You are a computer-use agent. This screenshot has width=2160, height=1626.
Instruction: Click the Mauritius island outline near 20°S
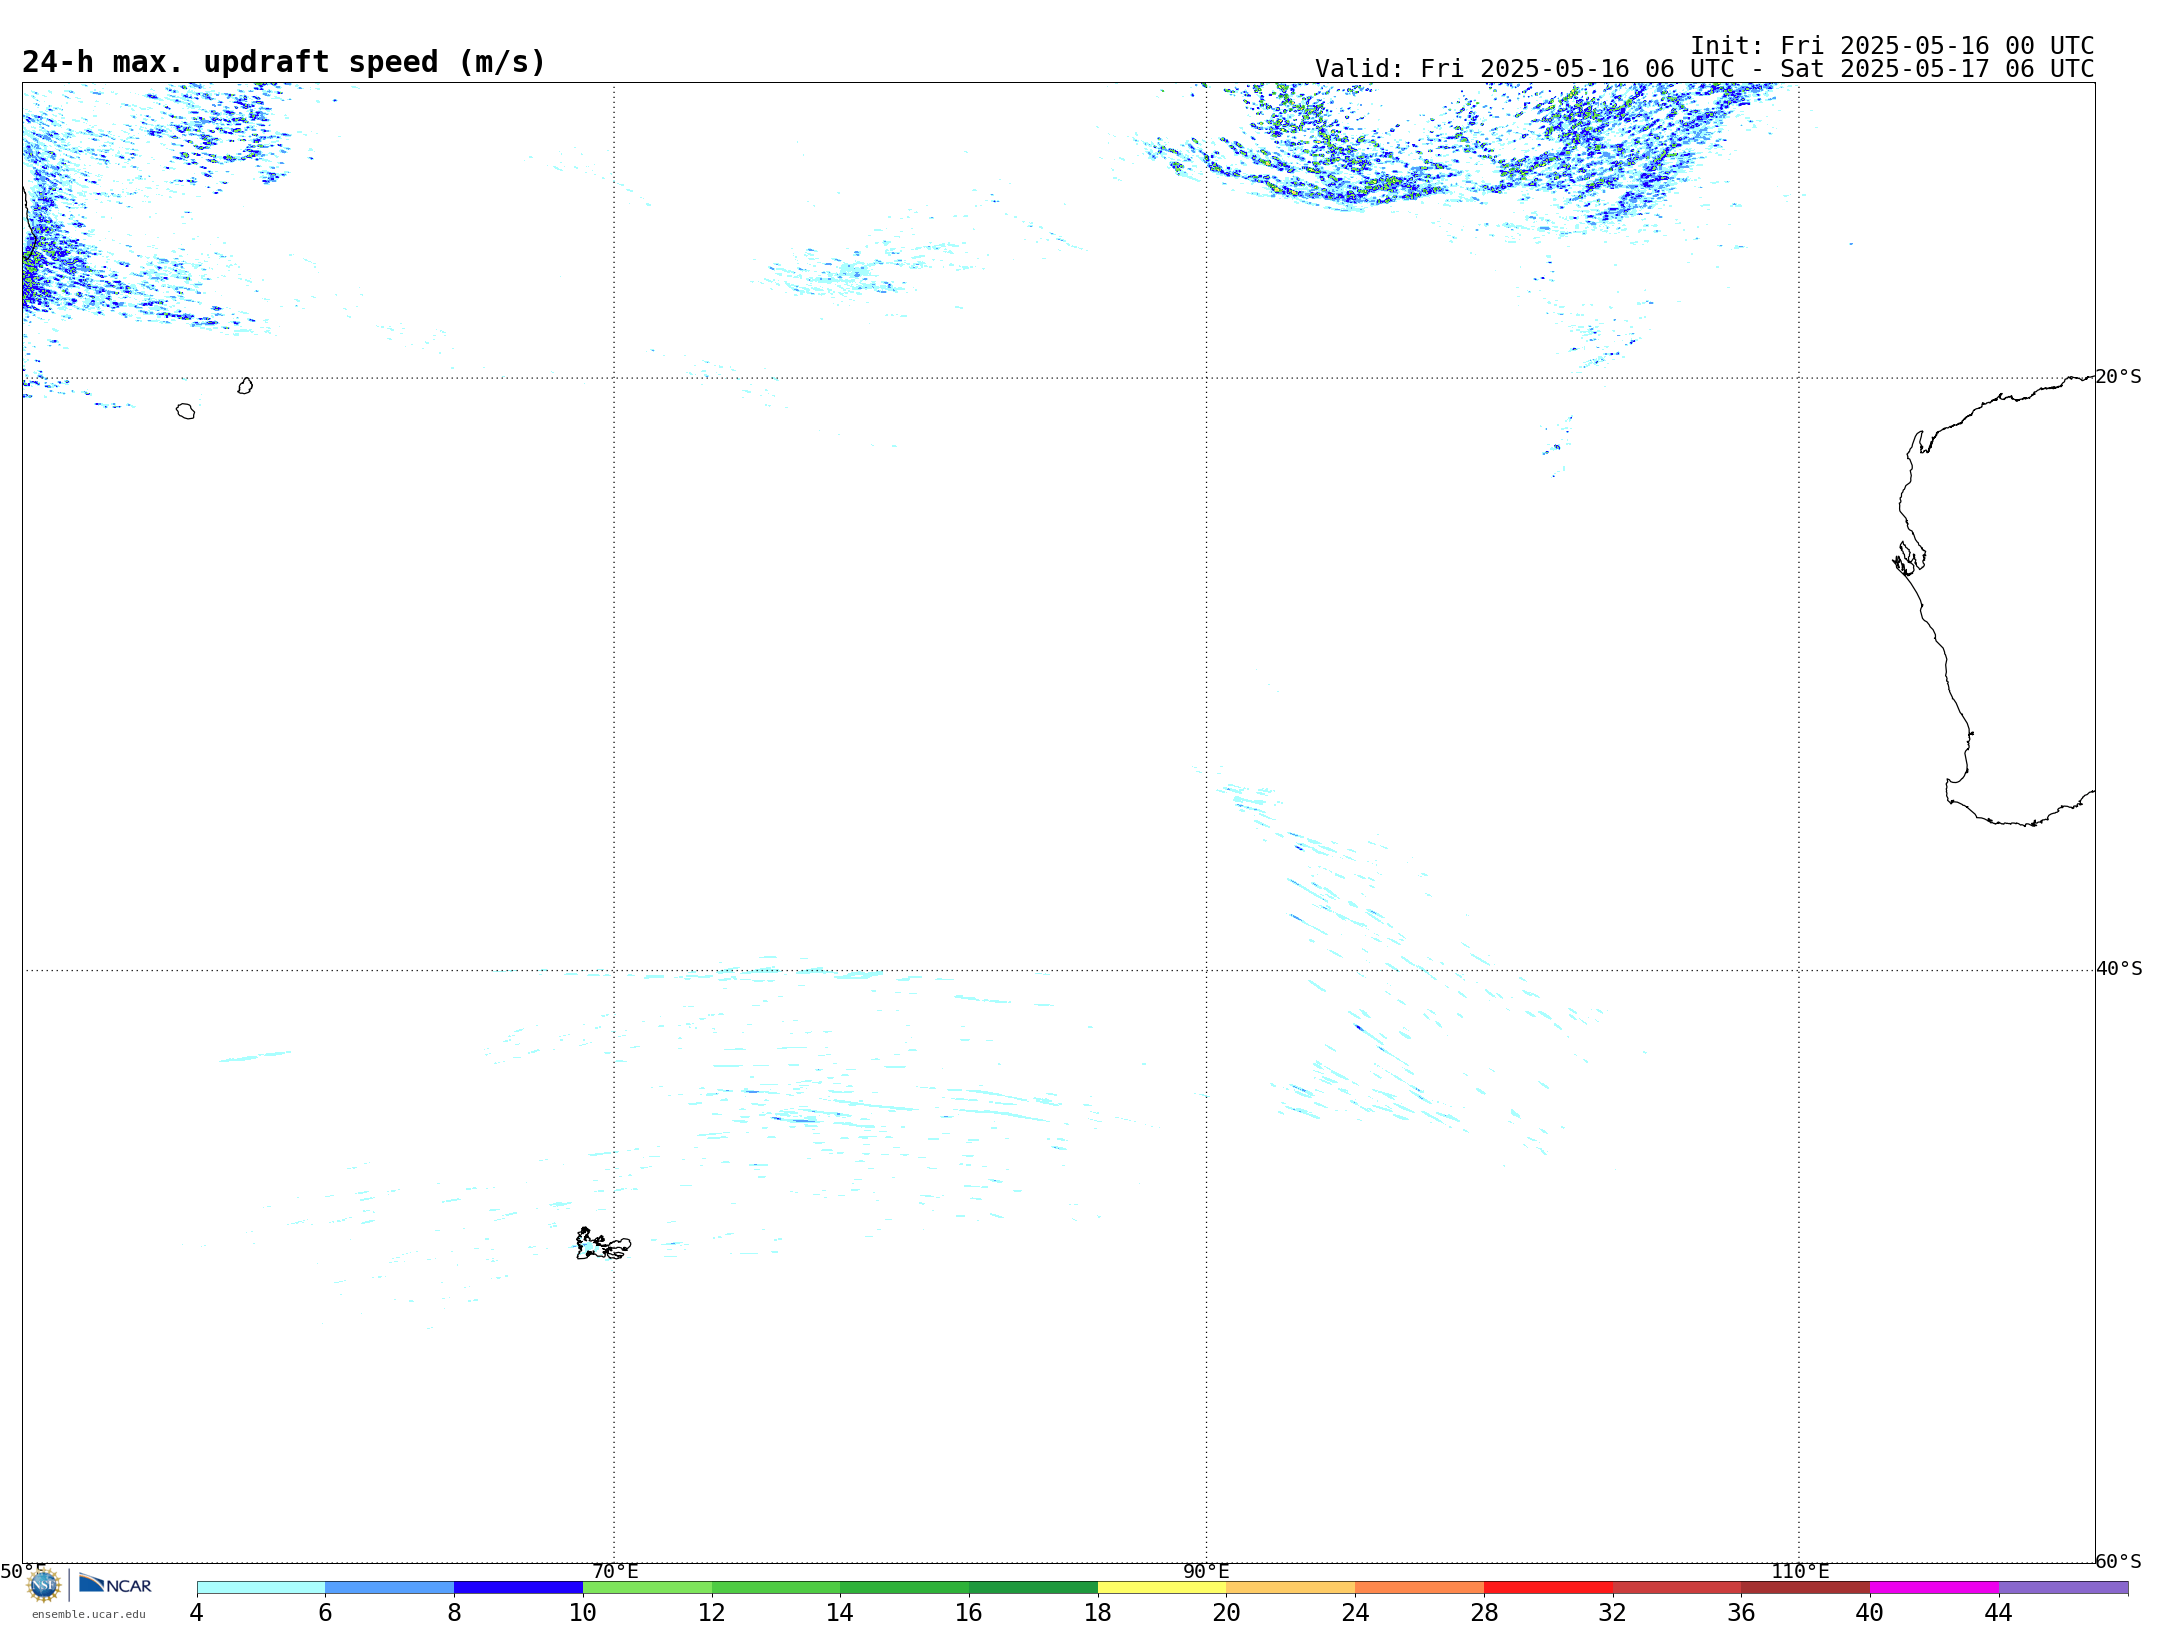click(245, 386)
